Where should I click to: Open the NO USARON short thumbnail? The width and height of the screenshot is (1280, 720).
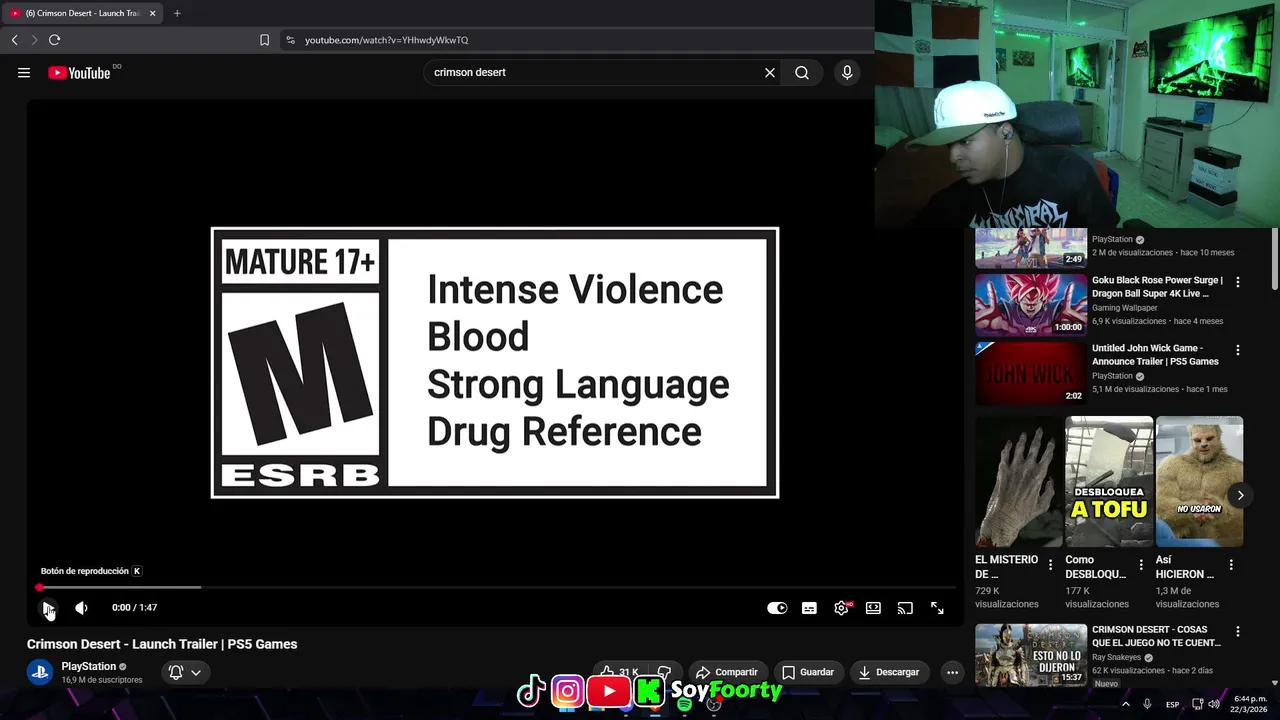pyautogui.click(x=1199, y=481)
